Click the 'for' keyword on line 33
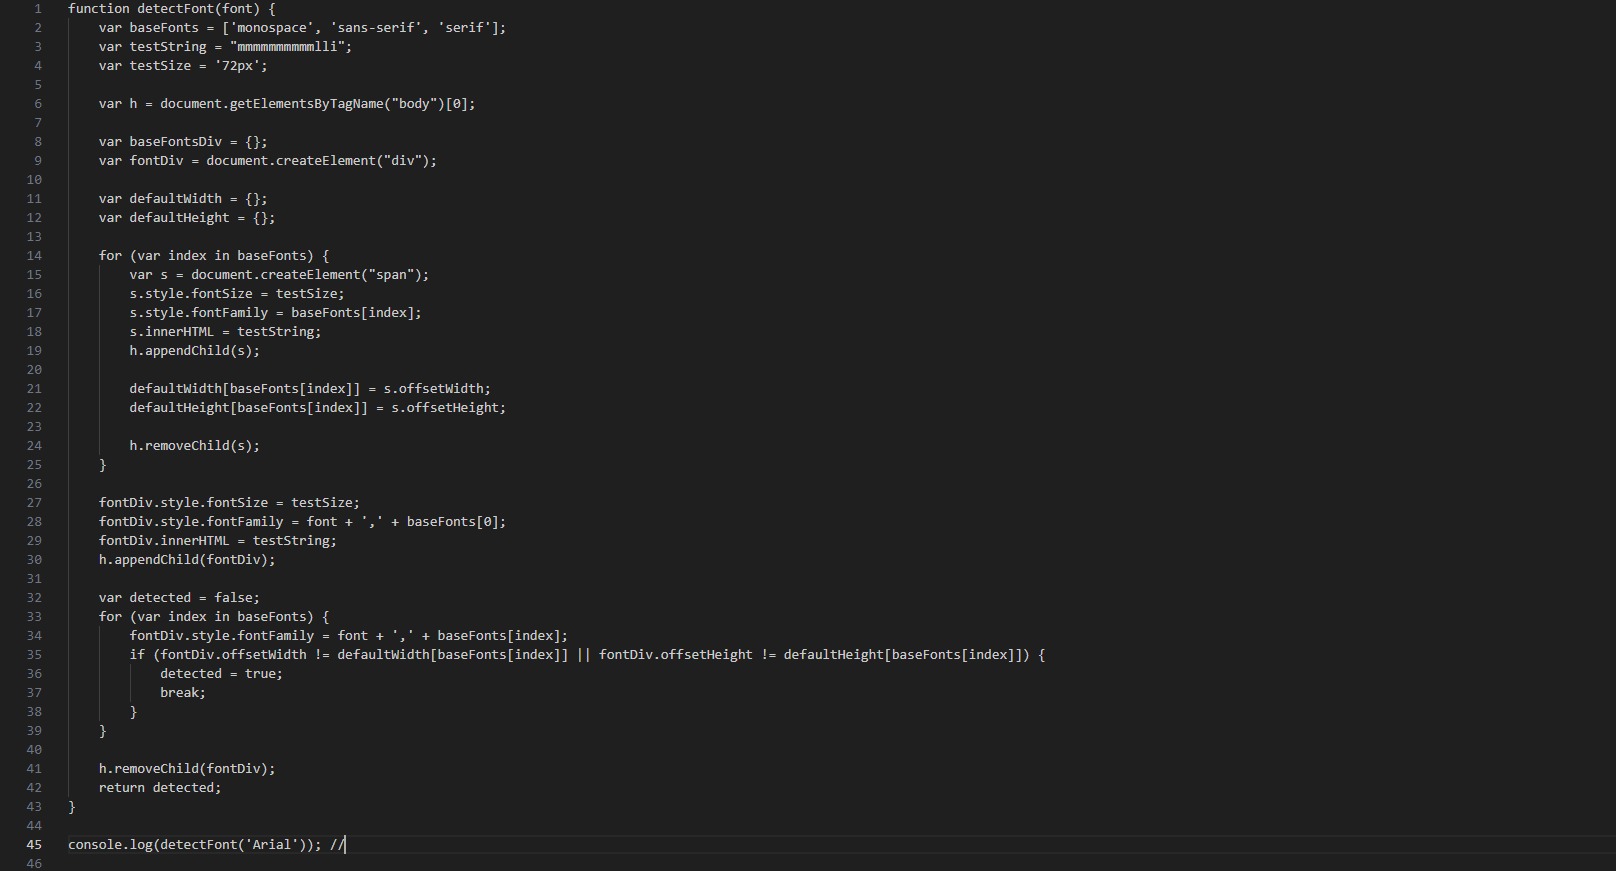This screenshot has height=871, width=1616. click(x=110, y=616)
